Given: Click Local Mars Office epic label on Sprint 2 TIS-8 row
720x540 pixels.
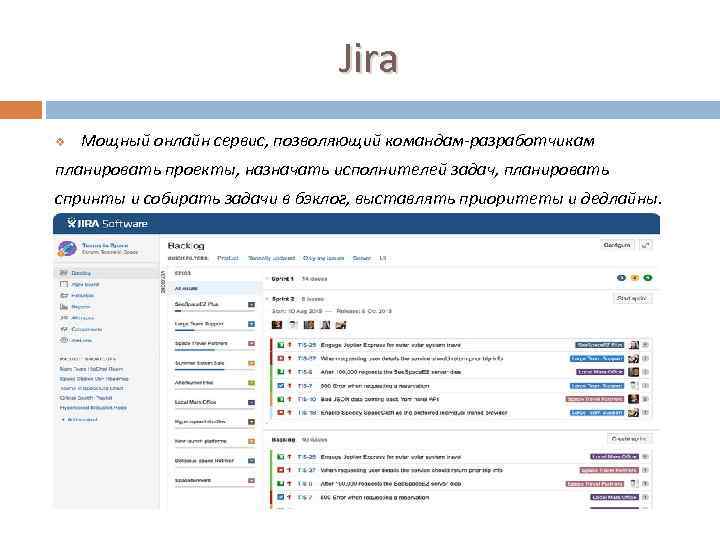Looking at the screenshot, I should tap(600, 372).
